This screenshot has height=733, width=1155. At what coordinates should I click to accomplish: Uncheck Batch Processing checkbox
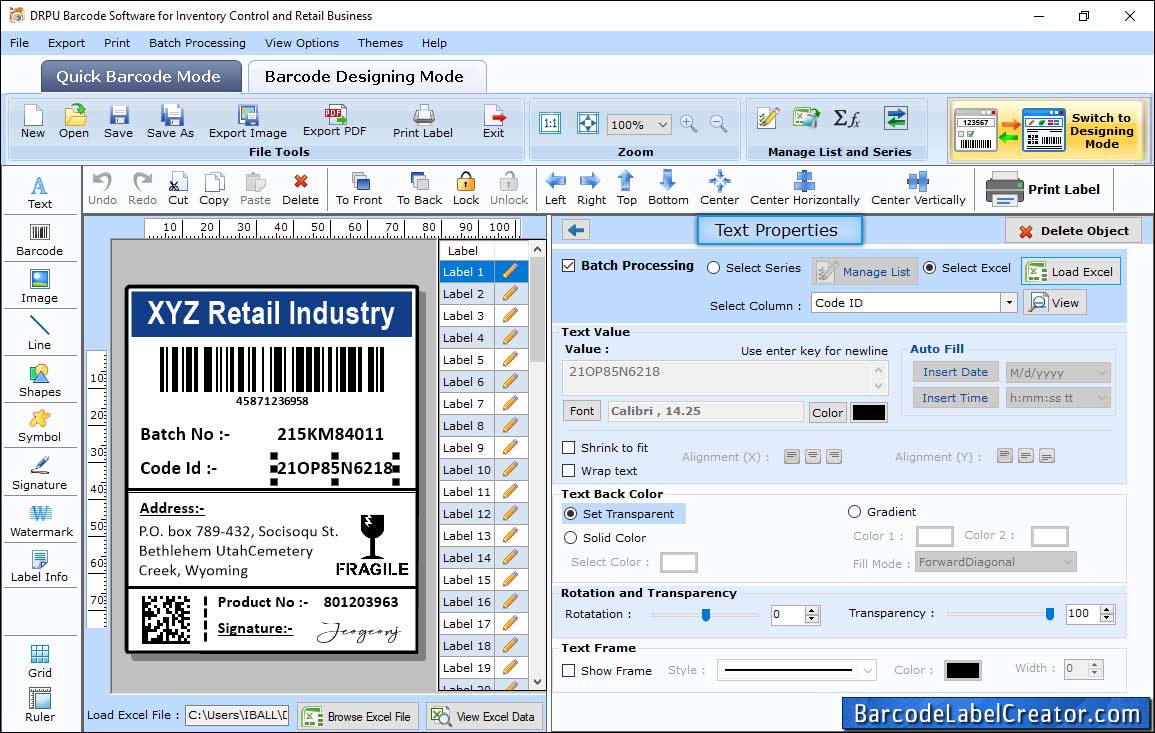tap(569, 265)
